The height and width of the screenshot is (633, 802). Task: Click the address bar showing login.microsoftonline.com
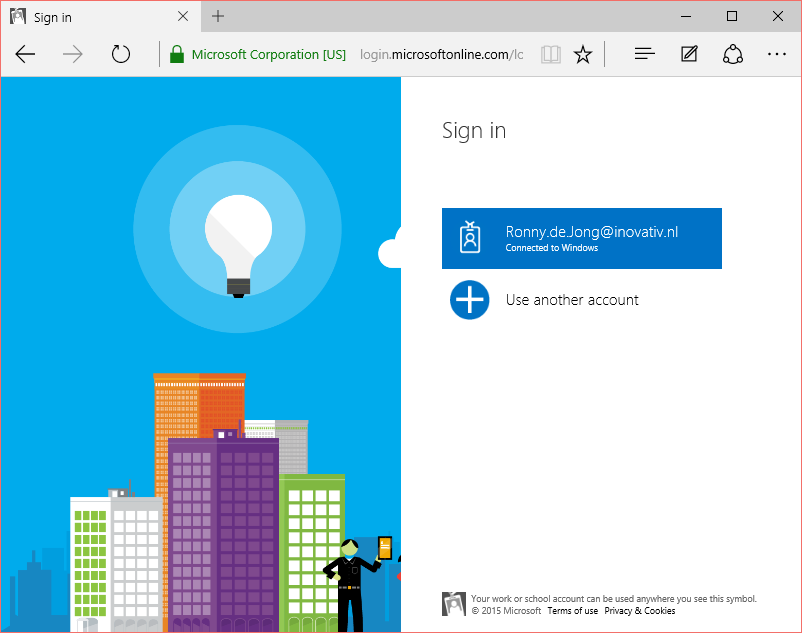[440, 54]
